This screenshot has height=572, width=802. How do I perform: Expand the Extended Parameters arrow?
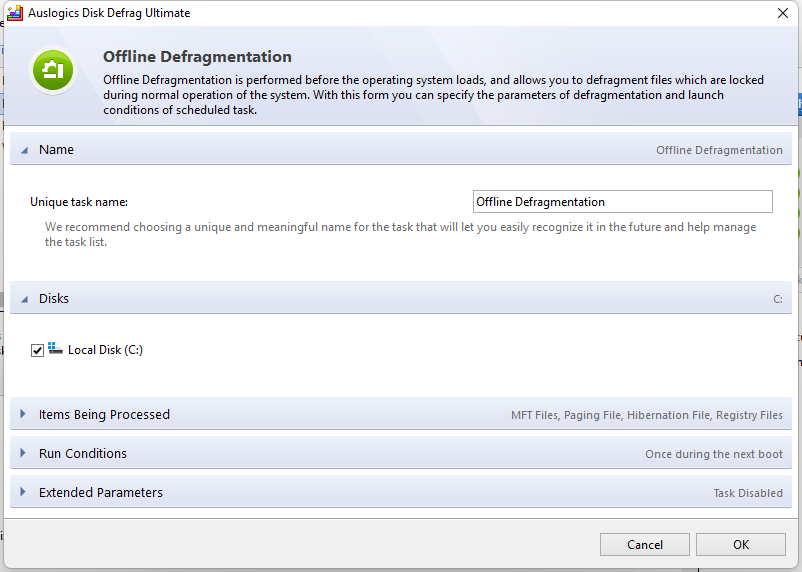point(23,493)
